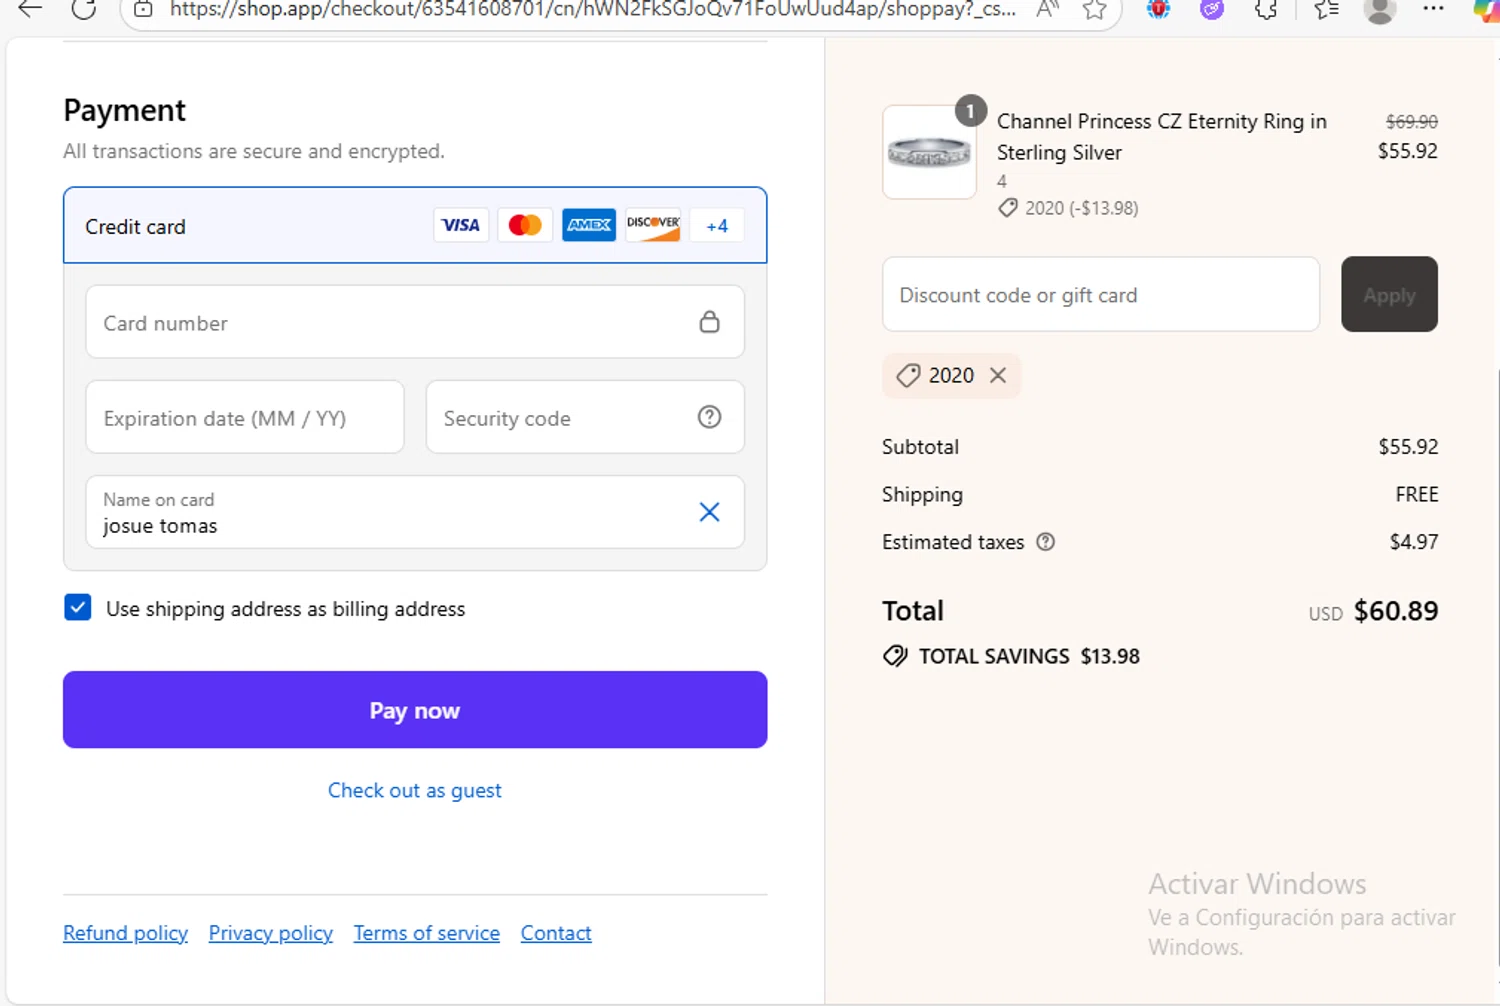Click the Mastercard logo
This screenshot has width=1500, height=1006.
point(525,225)
